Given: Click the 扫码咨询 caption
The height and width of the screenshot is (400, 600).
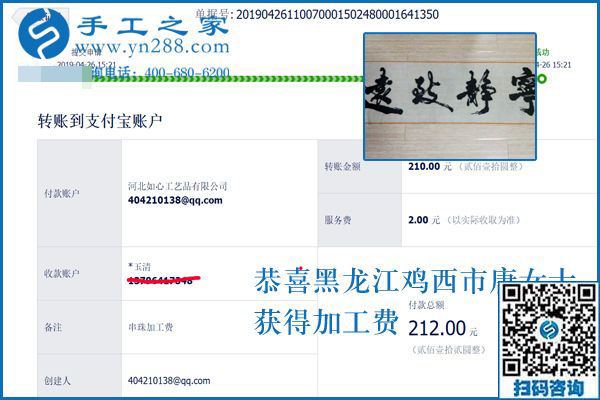Looking at the screenshot, I should (x=549, y=388).
